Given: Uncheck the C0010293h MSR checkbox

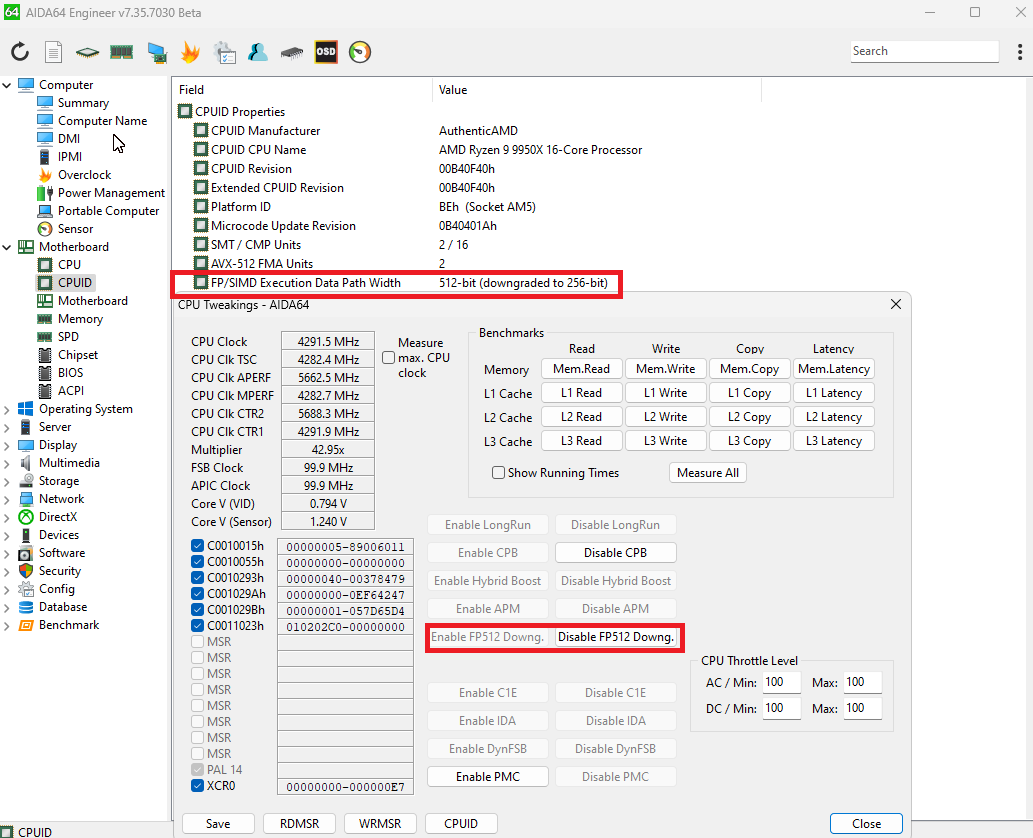Looking at the screenshot, I should pyautogui.click(x=197, y=578).
